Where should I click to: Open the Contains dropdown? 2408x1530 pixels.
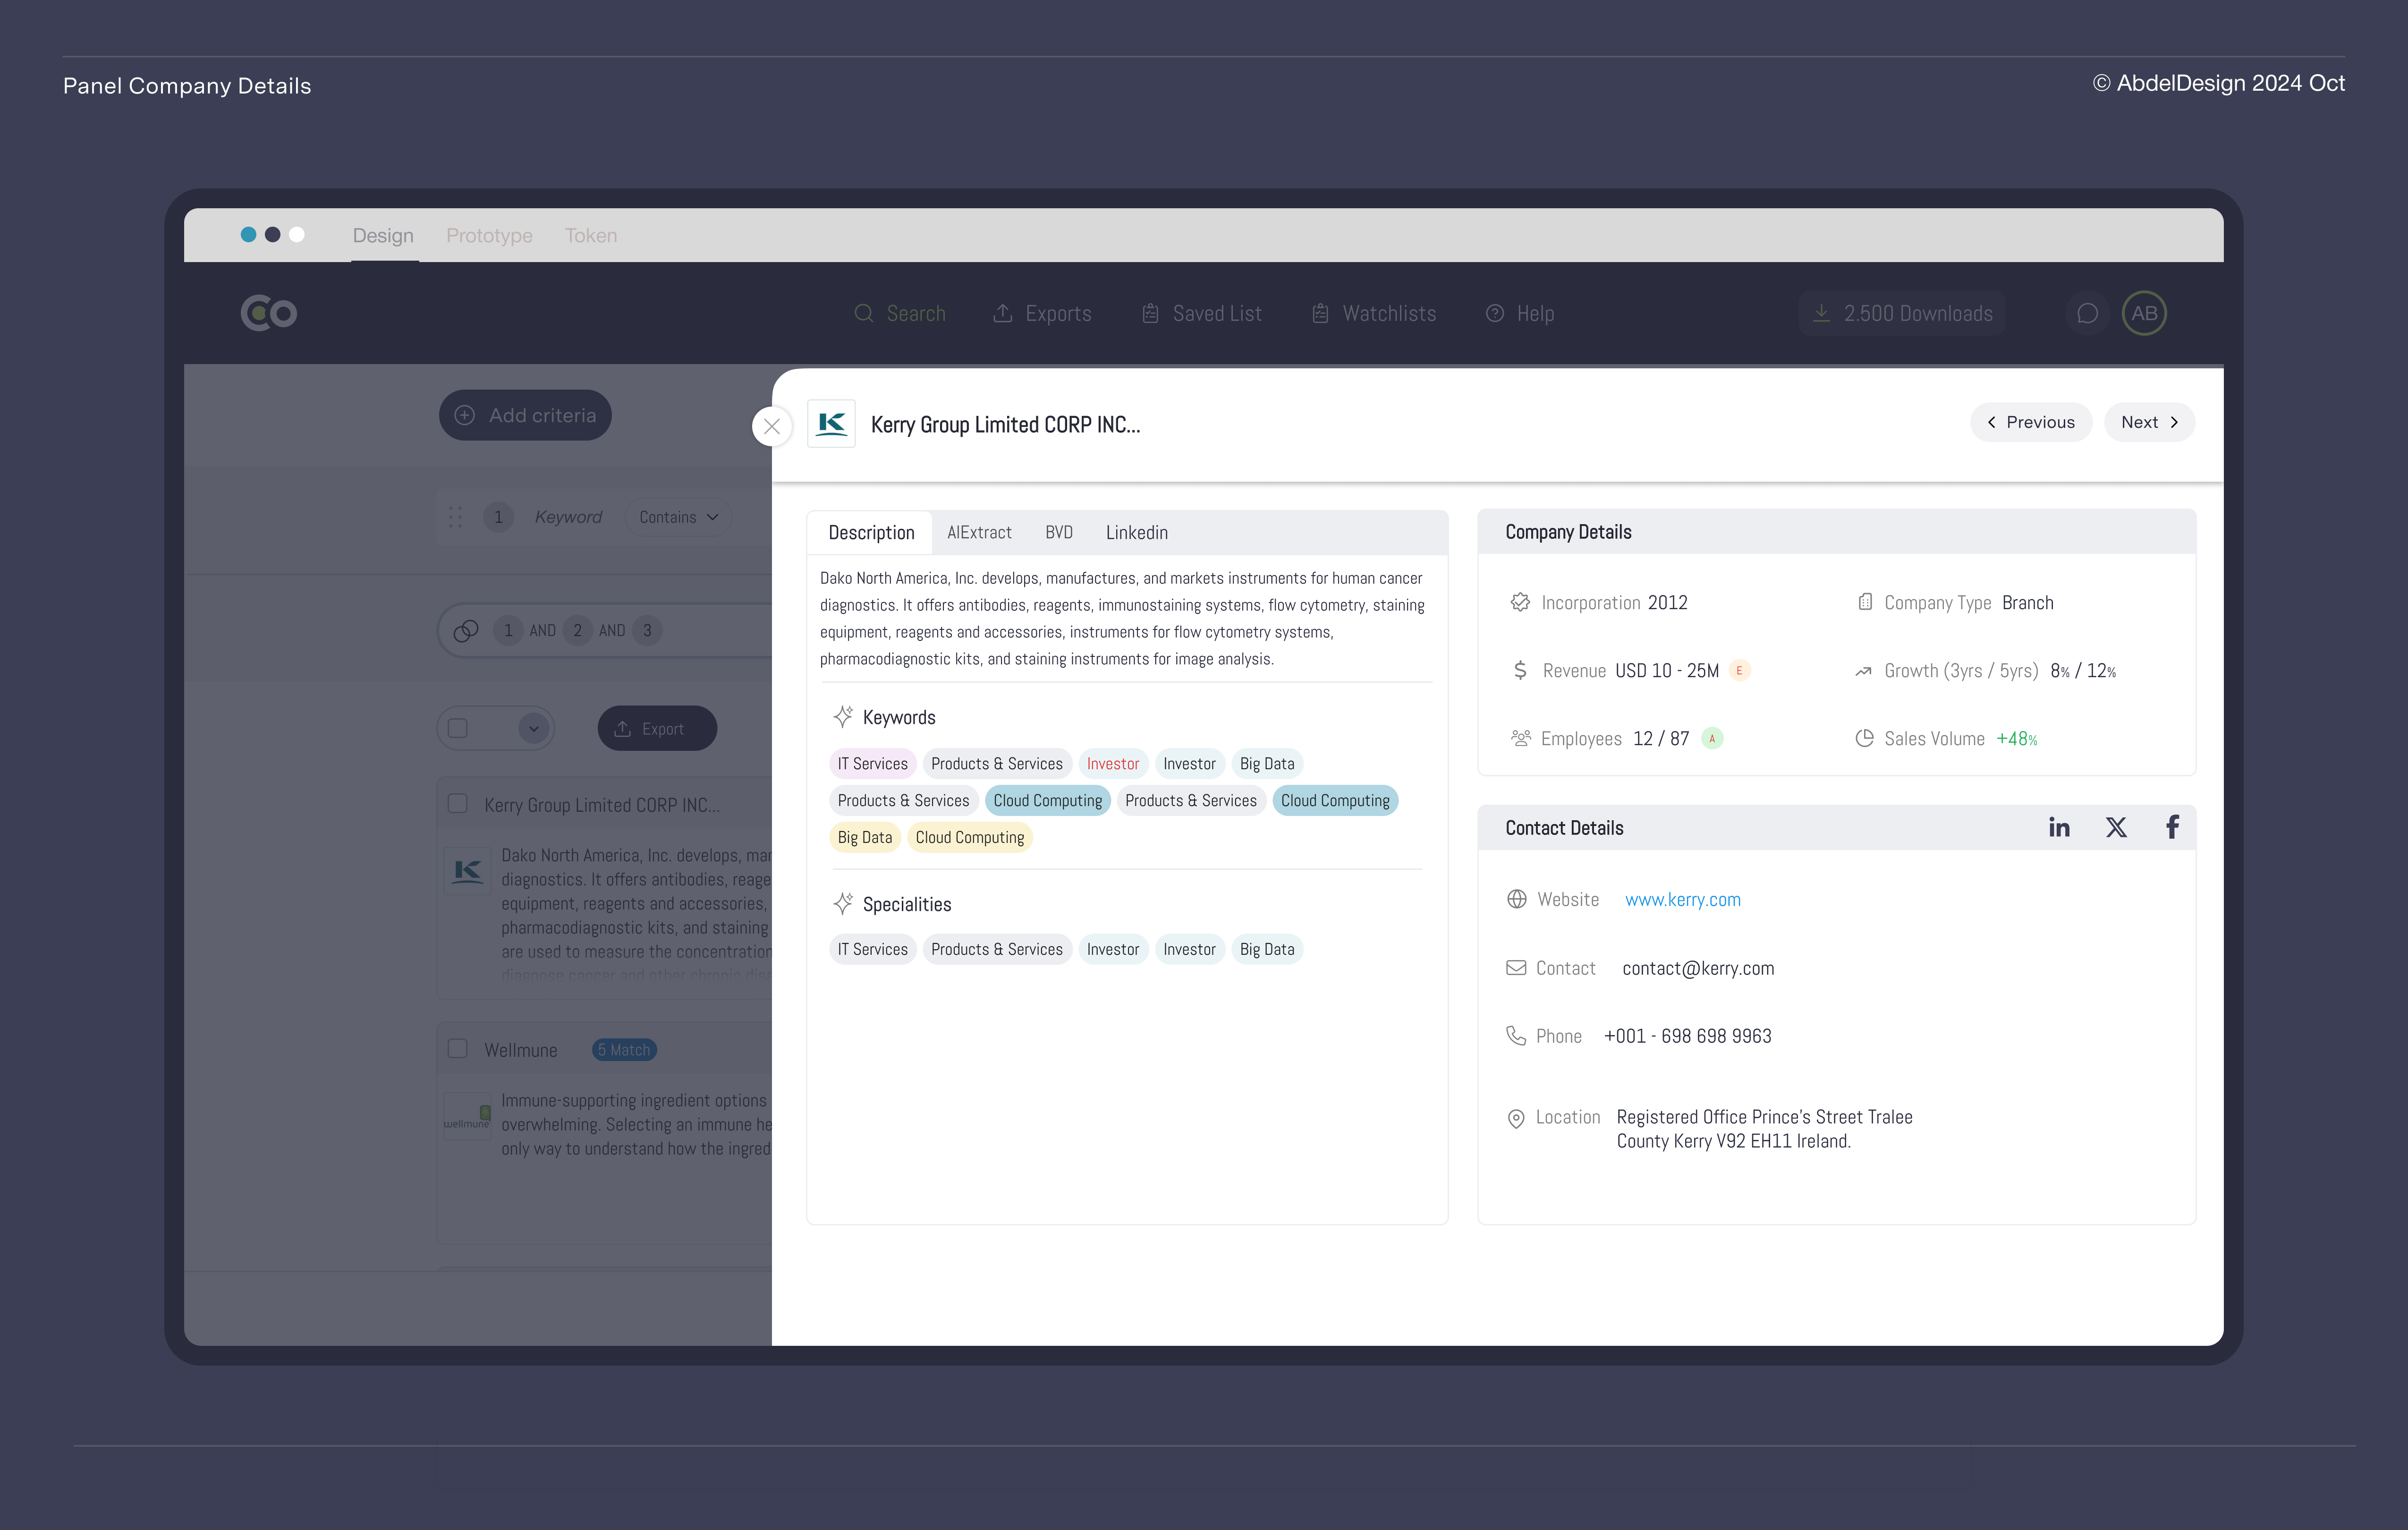[x=679, y=517]
